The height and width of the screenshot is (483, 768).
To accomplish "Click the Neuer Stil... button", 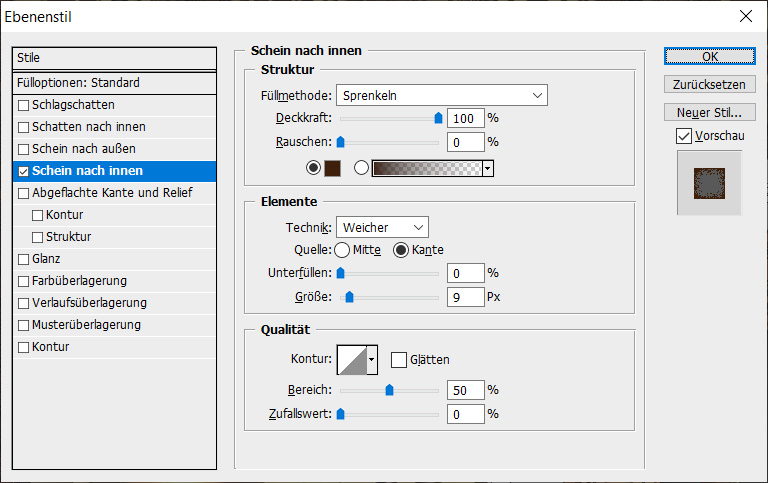I will [709, 112].
